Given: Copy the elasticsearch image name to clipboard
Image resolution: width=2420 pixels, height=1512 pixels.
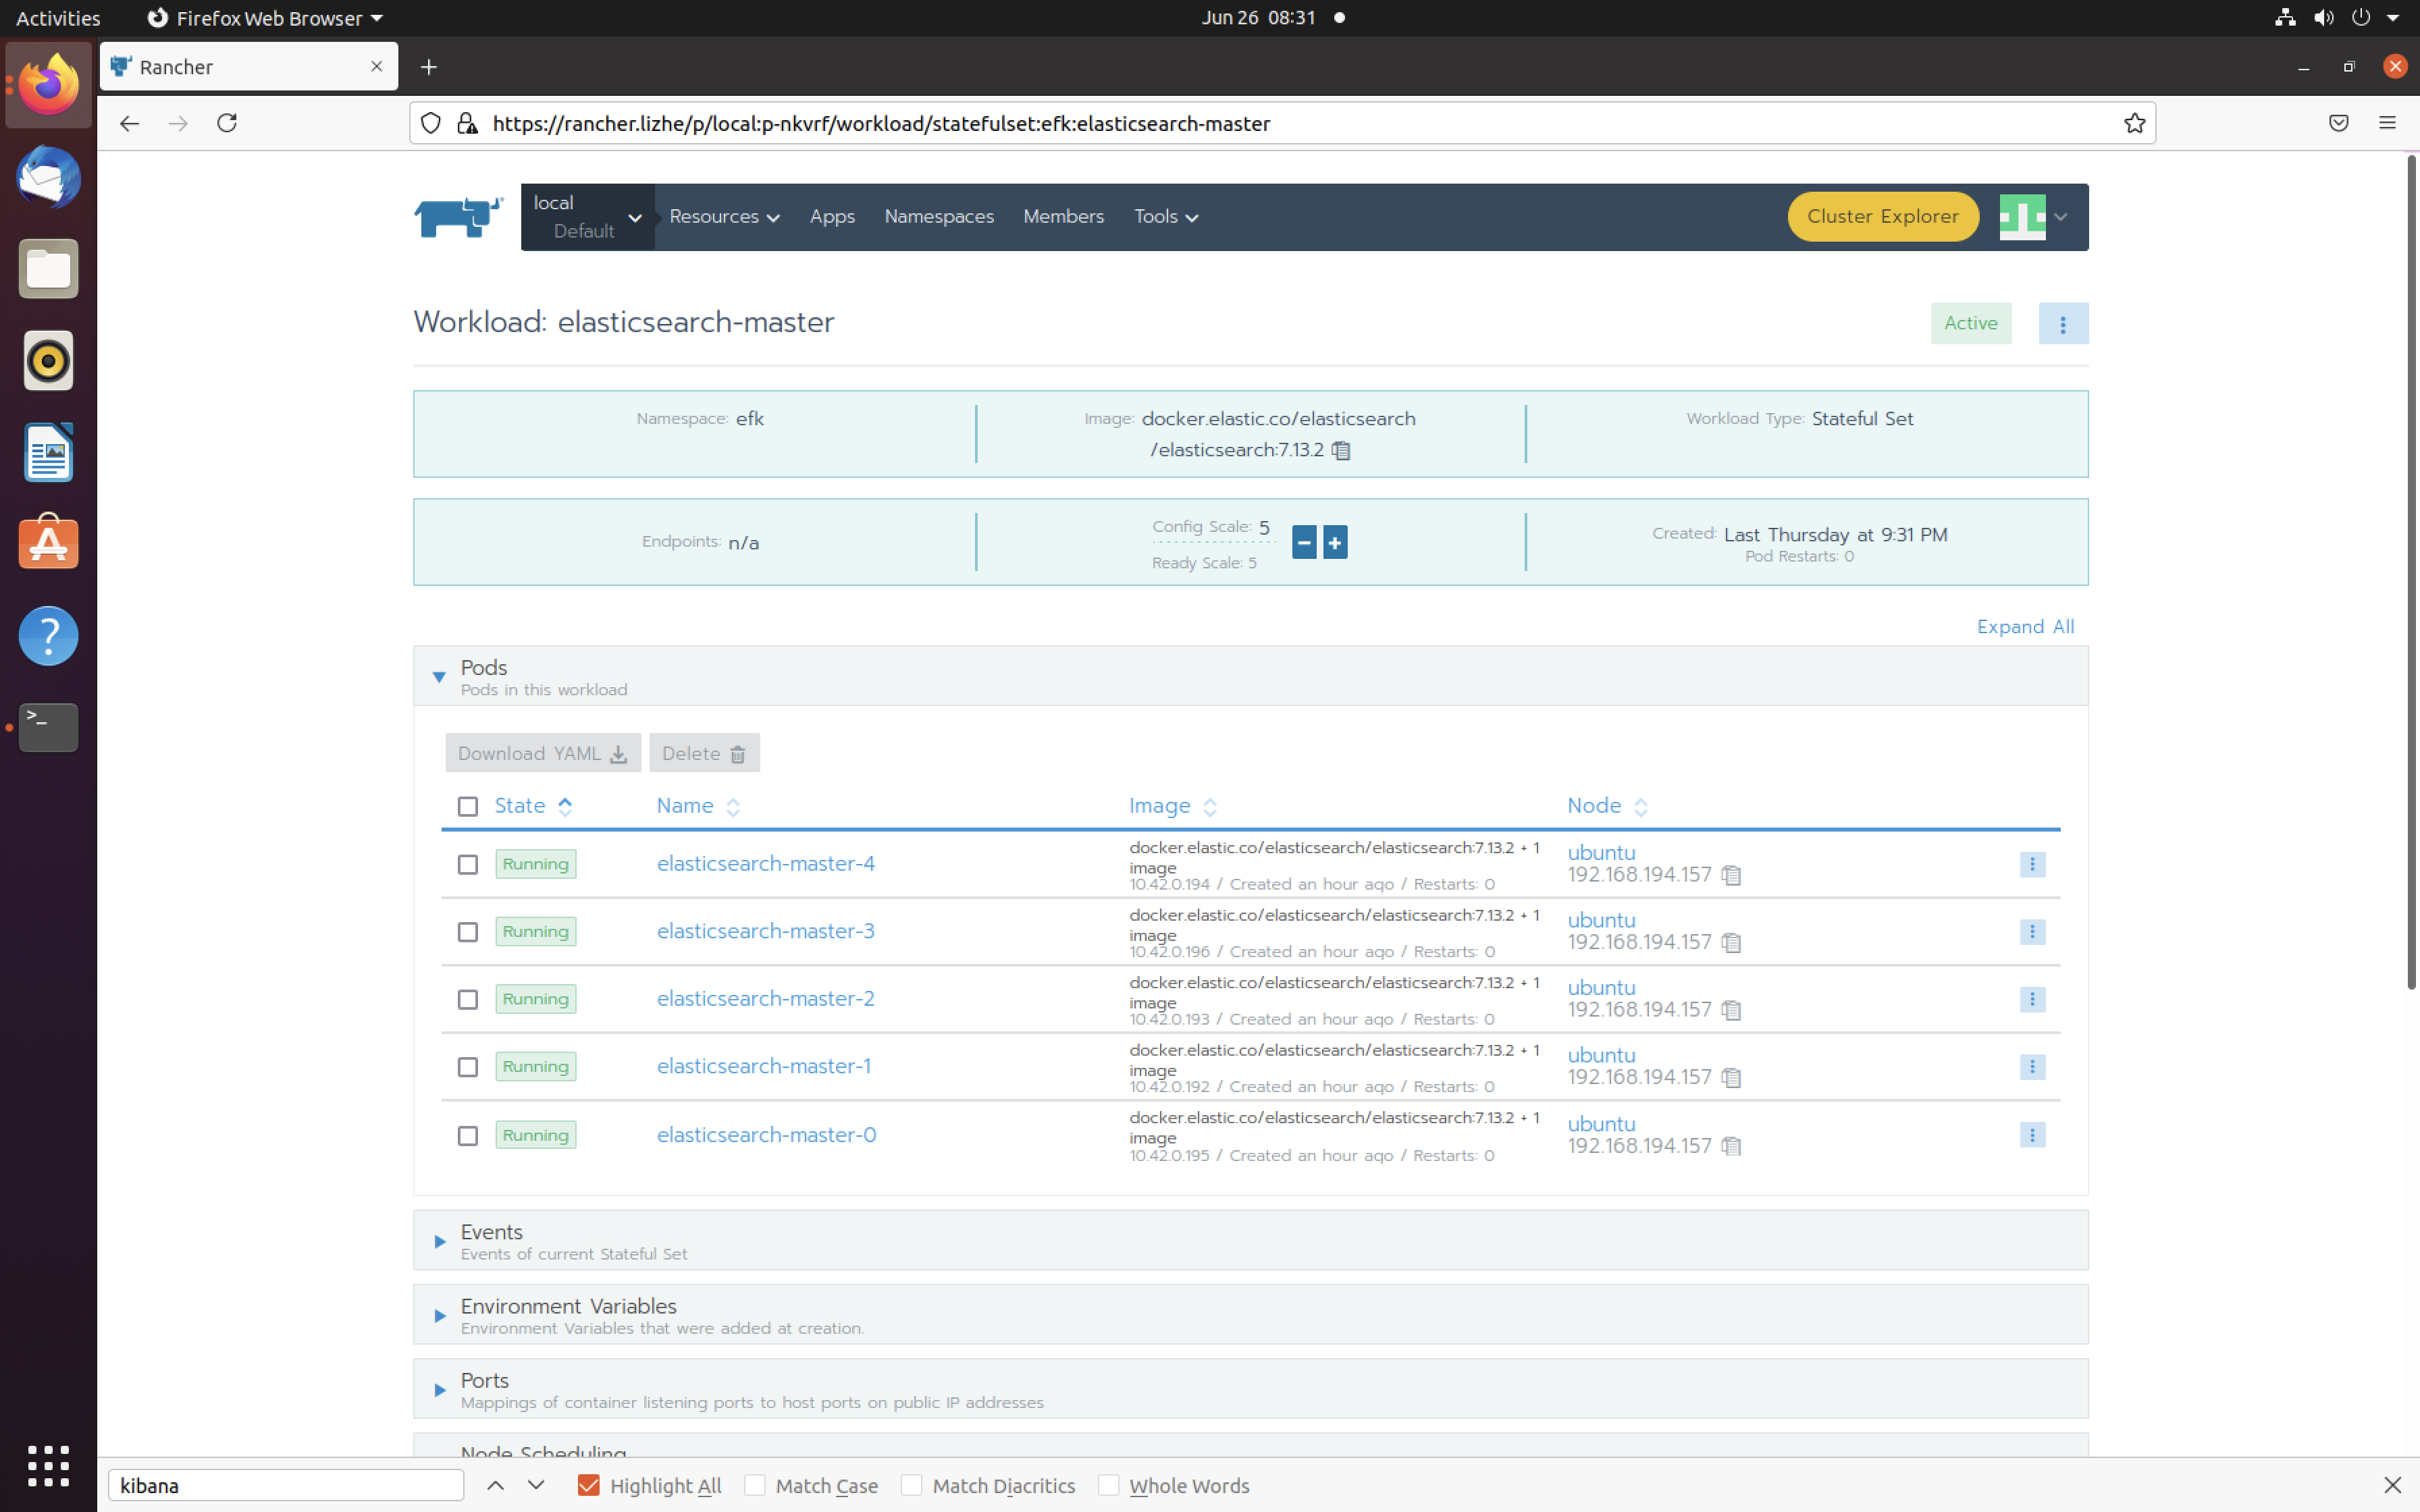Looking at the screenshot, I should 1341,451.
